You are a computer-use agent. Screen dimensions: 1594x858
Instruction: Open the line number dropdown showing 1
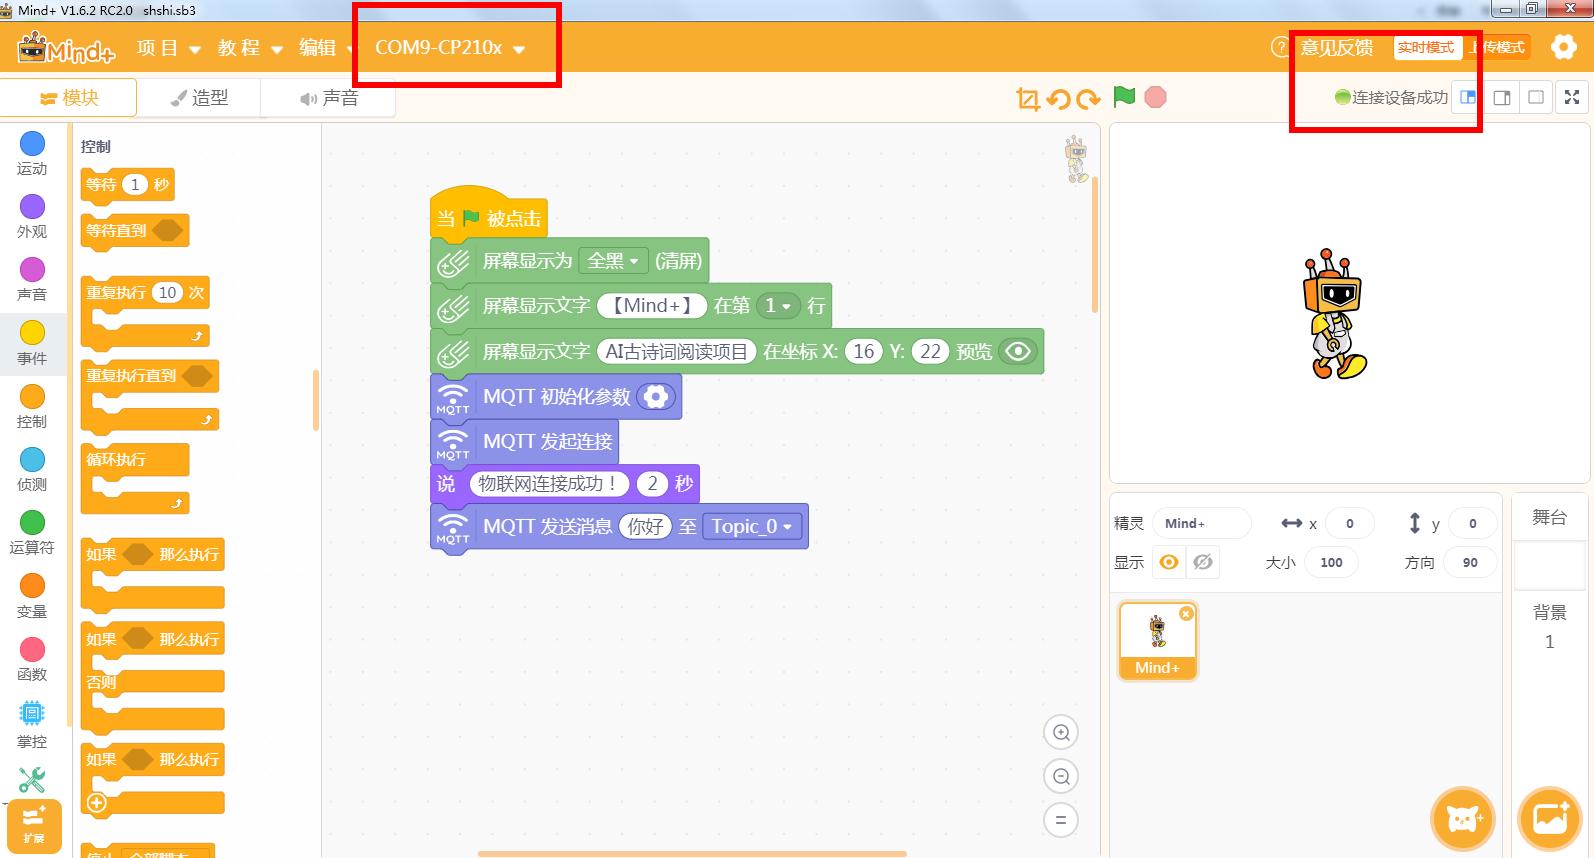pyautogui.click(x=778, y=306)
